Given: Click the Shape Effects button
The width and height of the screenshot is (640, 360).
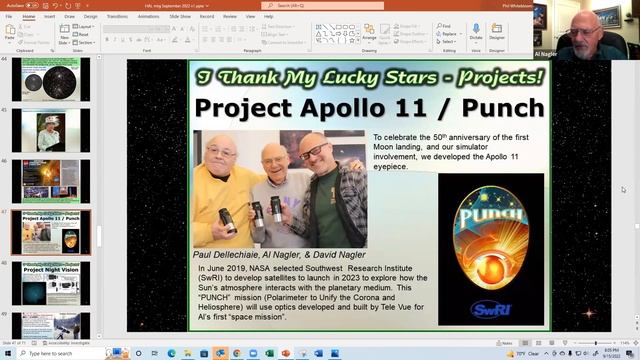Looking at the screenshot, I should 409,42.
